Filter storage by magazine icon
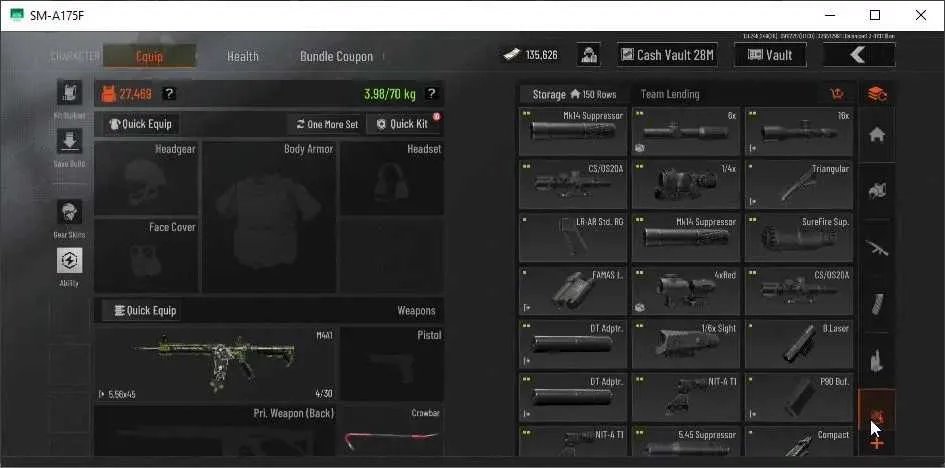This screenshot has height=468, width=945. coord(877,304)
